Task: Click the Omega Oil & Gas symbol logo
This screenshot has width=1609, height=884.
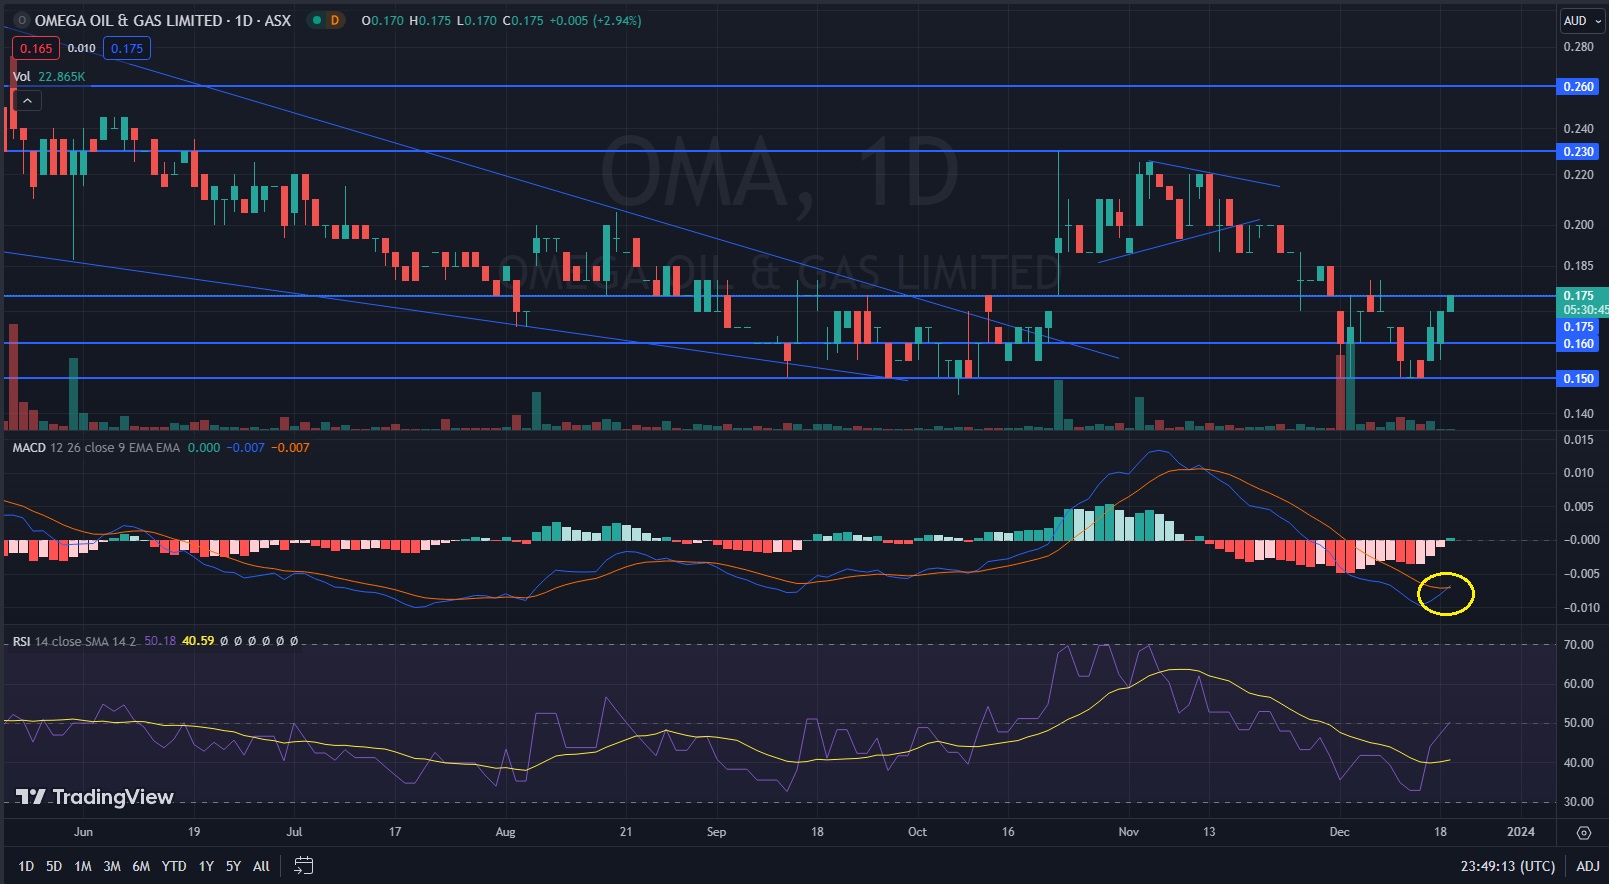Action: [22, 20]
